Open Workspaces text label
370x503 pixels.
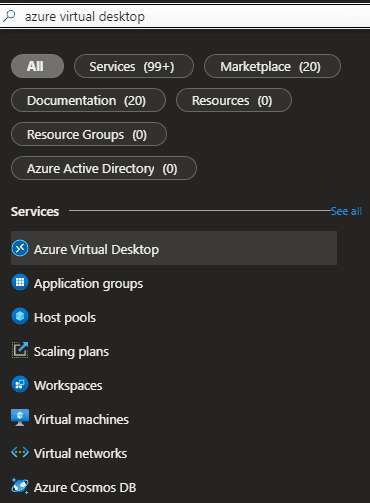coord(68,386)
